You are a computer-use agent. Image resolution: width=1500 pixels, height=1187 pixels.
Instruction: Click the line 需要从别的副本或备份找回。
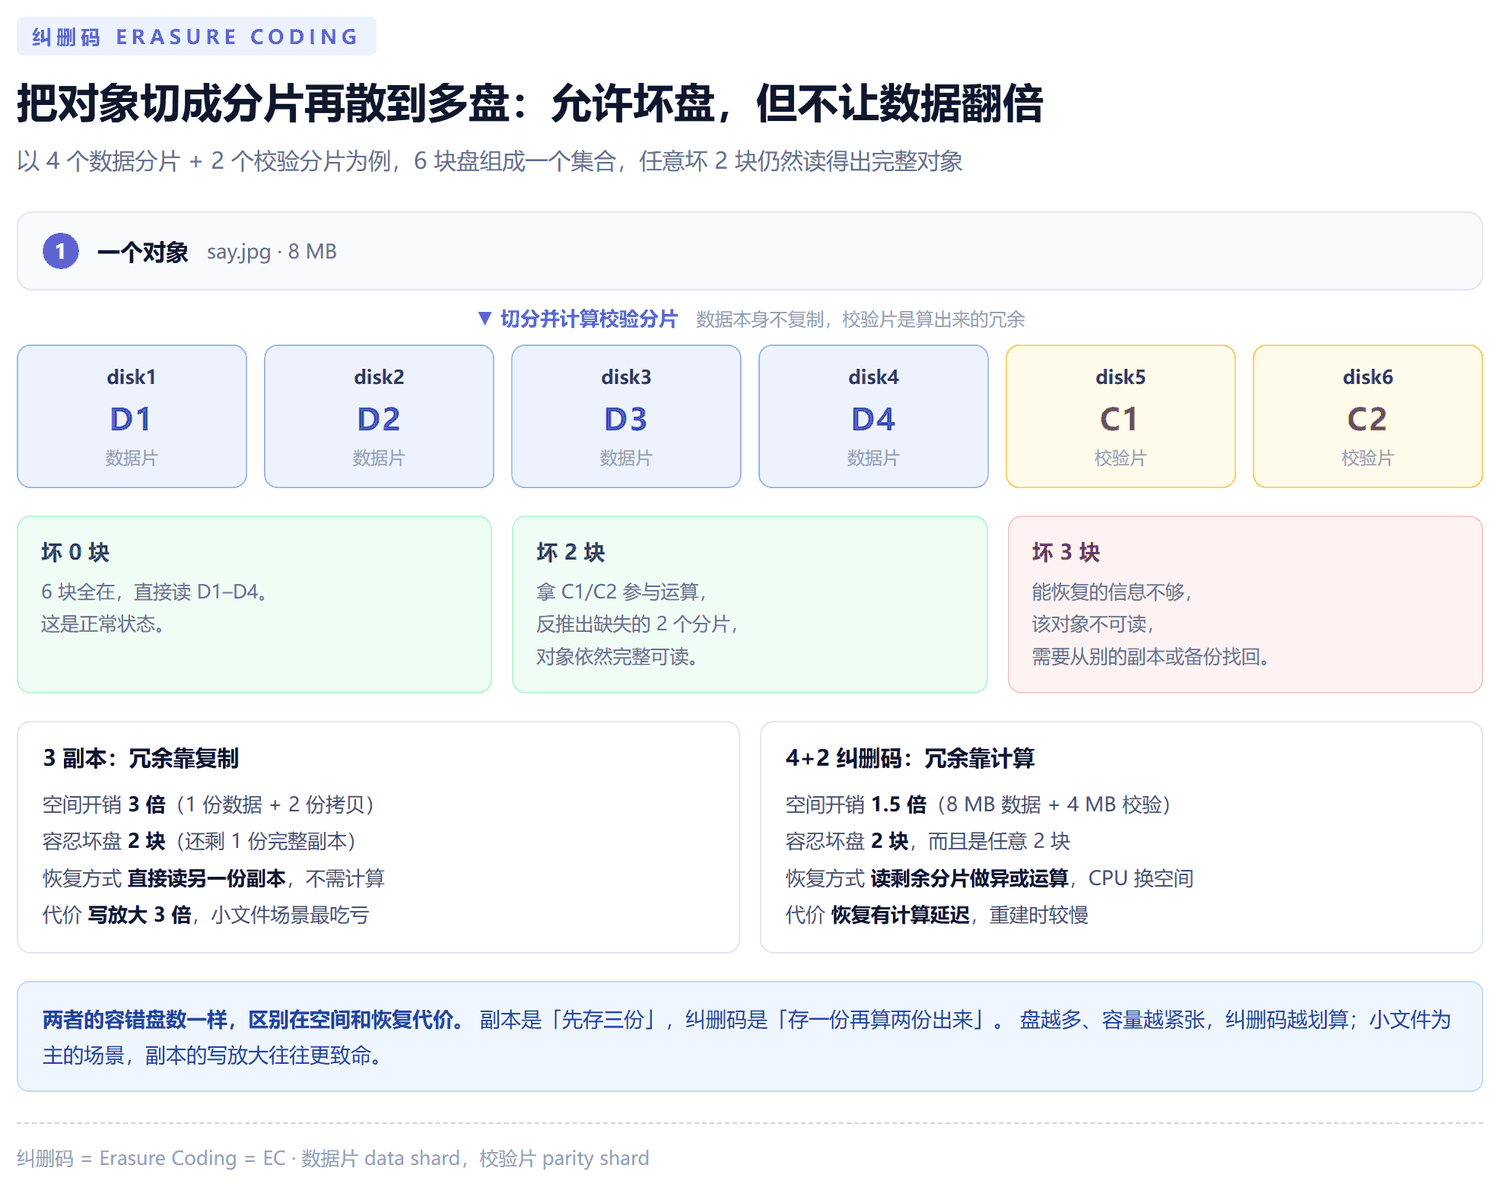point(1151,657)
